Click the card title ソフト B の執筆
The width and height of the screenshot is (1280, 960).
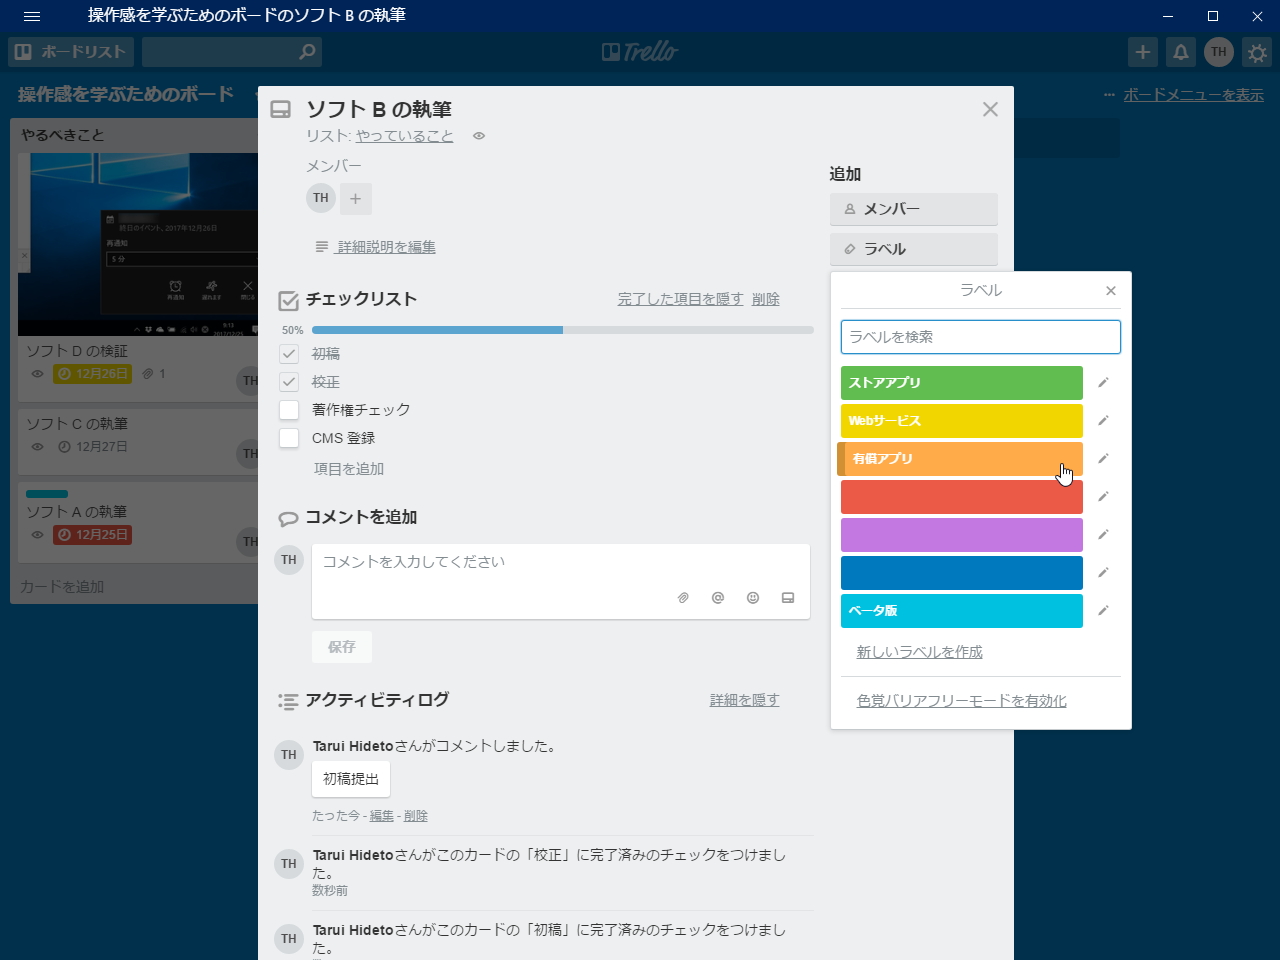pyautogui.click(x=379, y=110)
